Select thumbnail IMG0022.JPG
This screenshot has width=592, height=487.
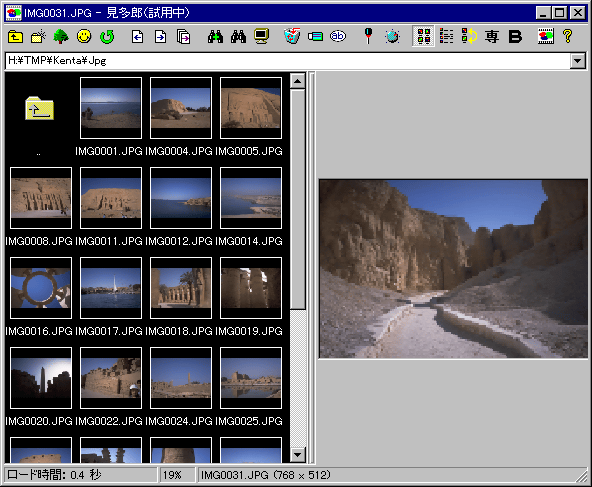(111, 378)
